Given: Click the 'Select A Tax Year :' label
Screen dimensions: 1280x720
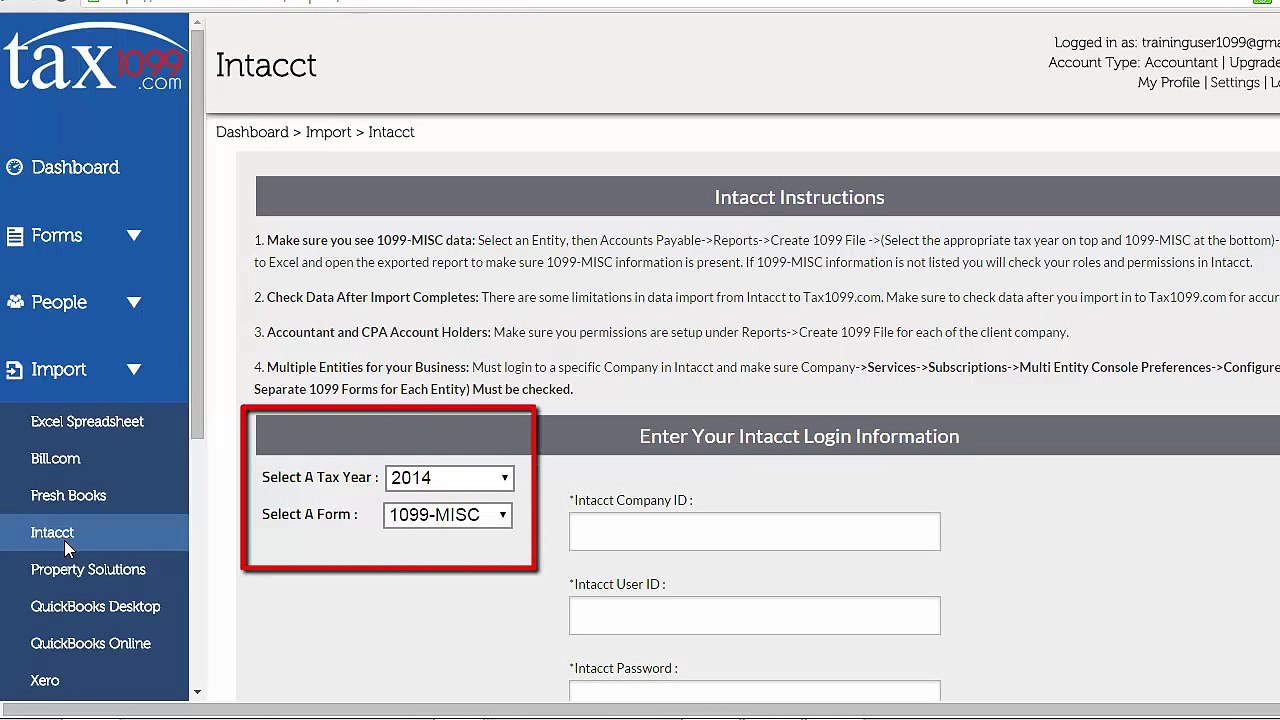Looking at the screenshot, I should coord(320,478).
